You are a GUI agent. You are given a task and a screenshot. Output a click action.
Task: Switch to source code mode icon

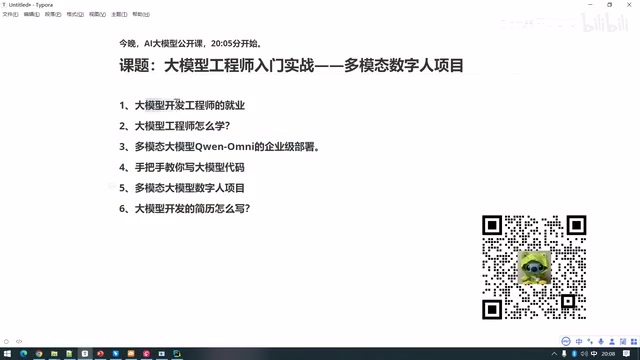19,342
